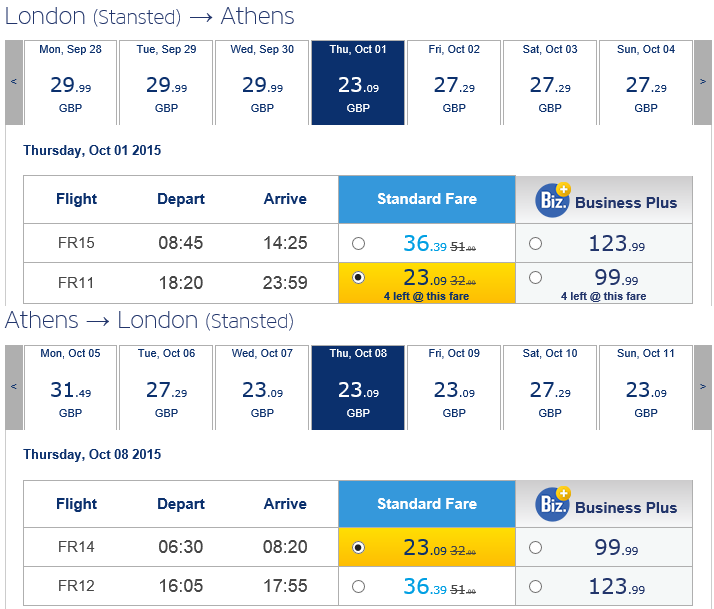This screenshot has width=714, height=609.
Task: Click the outbound Standard Fare column header
Action: [427, 200]
